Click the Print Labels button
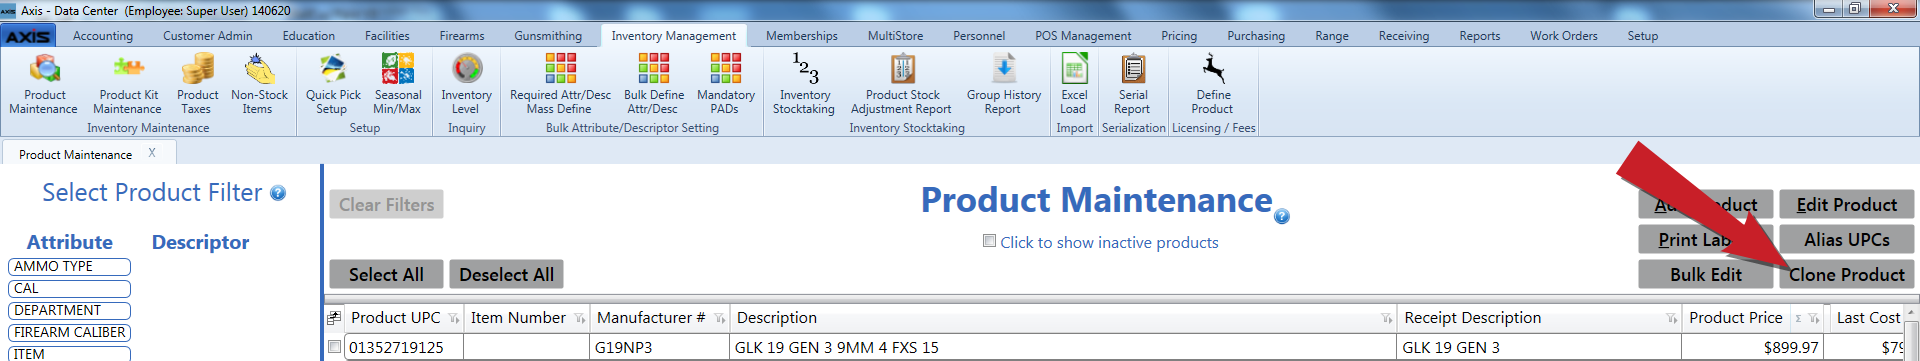Viewport: 1920px width, 361px height. pyautogui.click(x=1705, y=239)
